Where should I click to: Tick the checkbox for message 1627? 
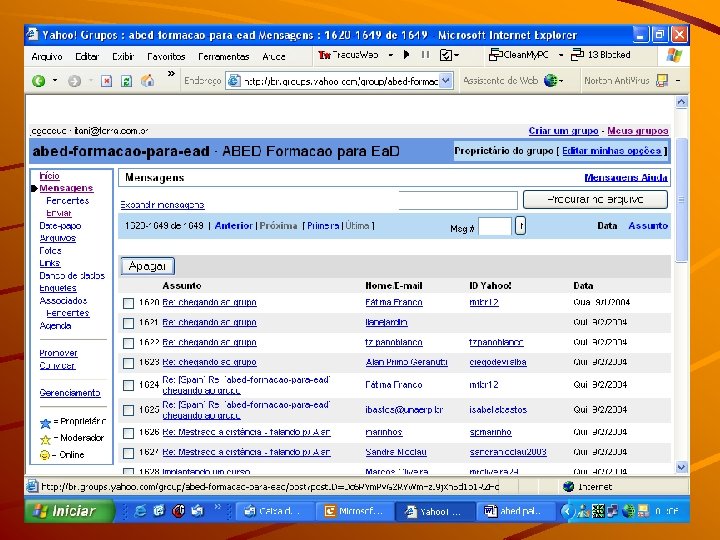[x=129, y=453]
